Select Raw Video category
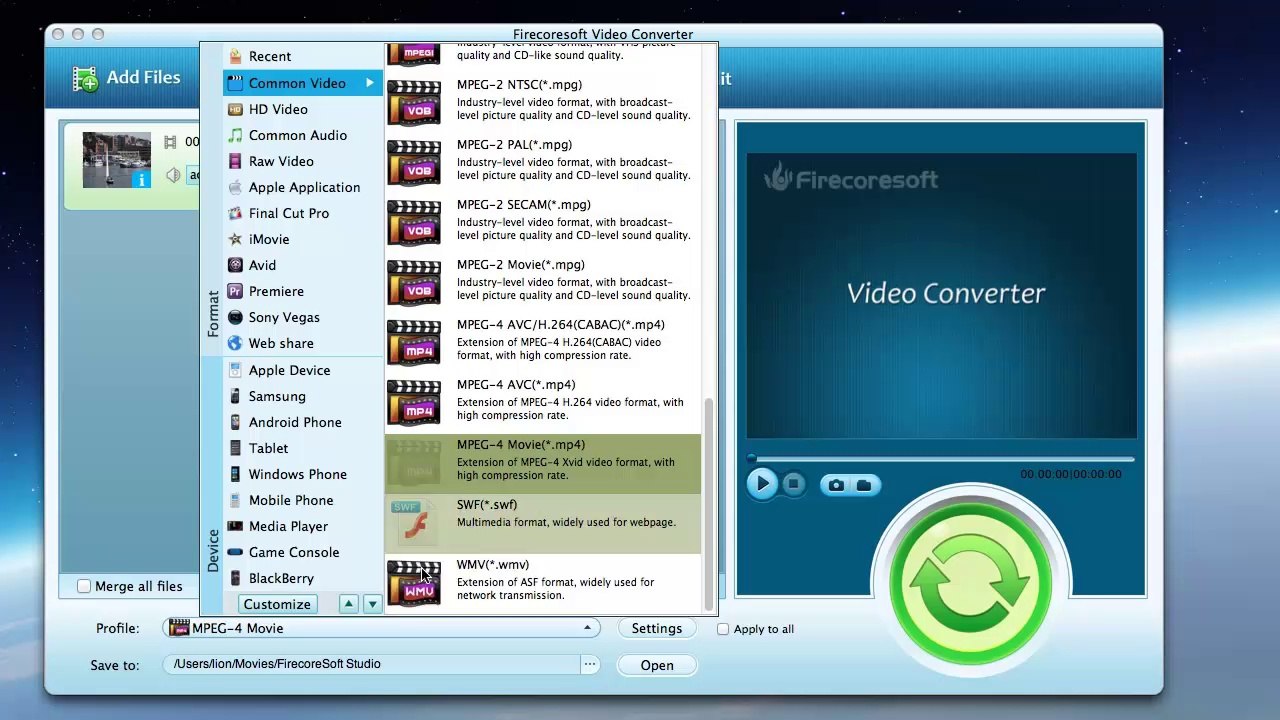The width and height of the screenshot is (1280, 720). pyautogui.click(x=303, y=161)
